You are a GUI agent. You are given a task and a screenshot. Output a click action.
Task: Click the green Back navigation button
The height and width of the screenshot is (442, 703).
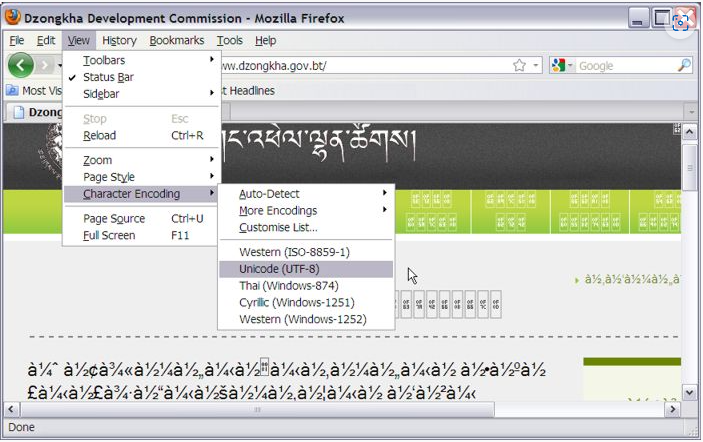pyautogui.click(x=22, y=65)
